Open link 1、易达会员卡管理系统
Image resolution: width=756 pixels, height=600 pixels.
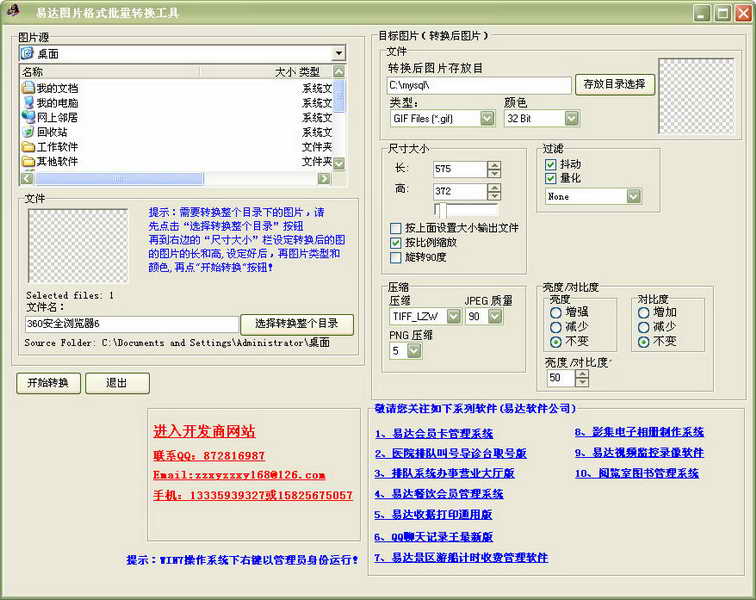[x=434, y=434]
